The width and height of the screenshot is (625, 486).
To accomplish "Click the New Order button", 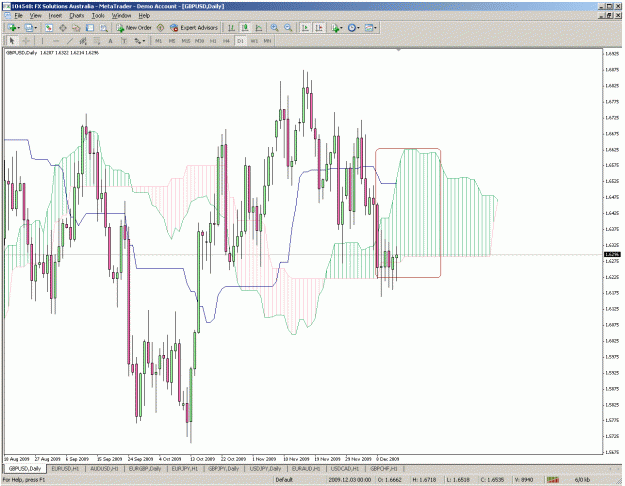I will (x=134, y=28).
